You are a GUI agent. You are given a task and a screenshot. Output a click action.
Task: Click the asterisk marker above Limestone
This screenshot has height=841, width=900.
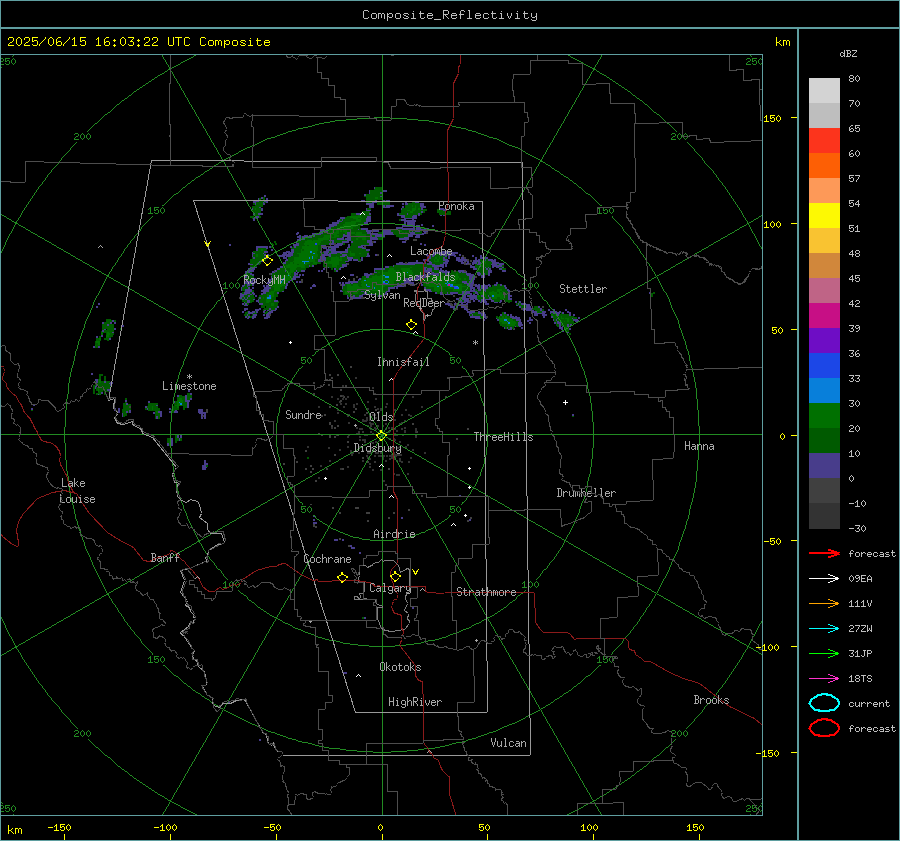(x=189, y=377)
